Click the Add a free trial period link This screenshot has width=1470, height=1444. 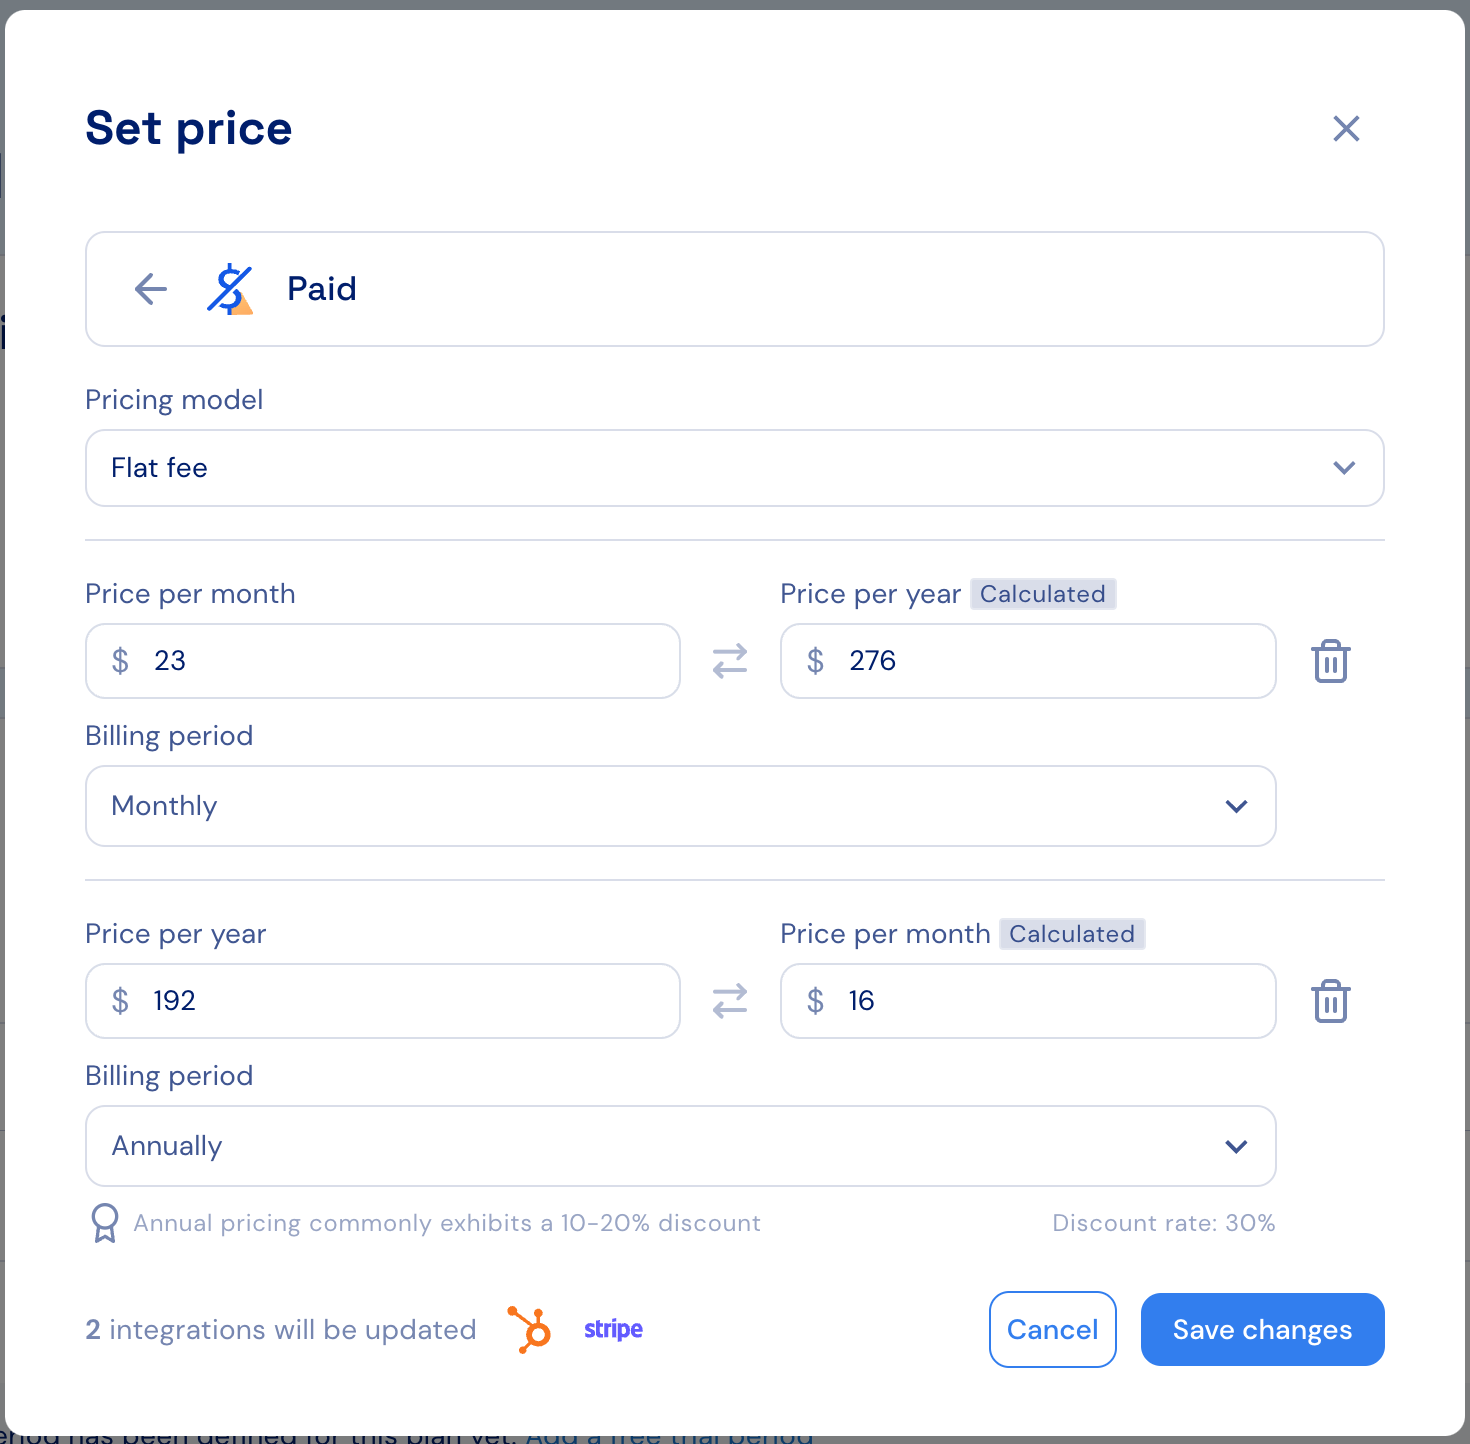pos(669,1436)
